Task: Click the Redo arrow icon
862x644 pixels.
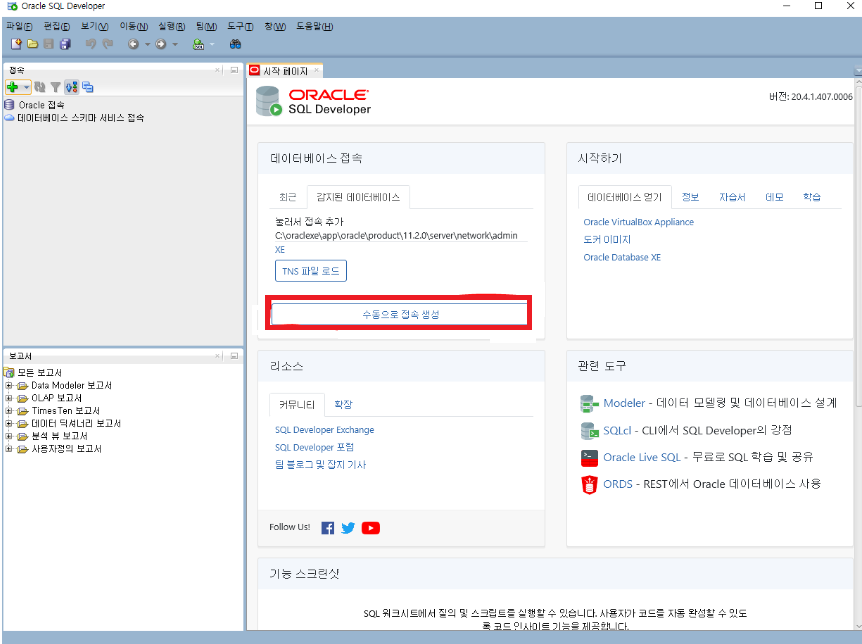Action: (x=108, y=44)
